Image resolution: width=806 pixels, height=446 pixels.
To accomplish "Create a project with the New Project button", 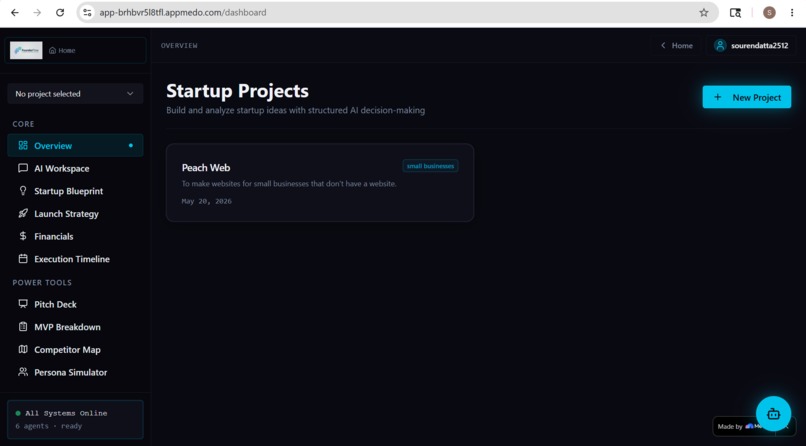I will click(x=747, y=97).
